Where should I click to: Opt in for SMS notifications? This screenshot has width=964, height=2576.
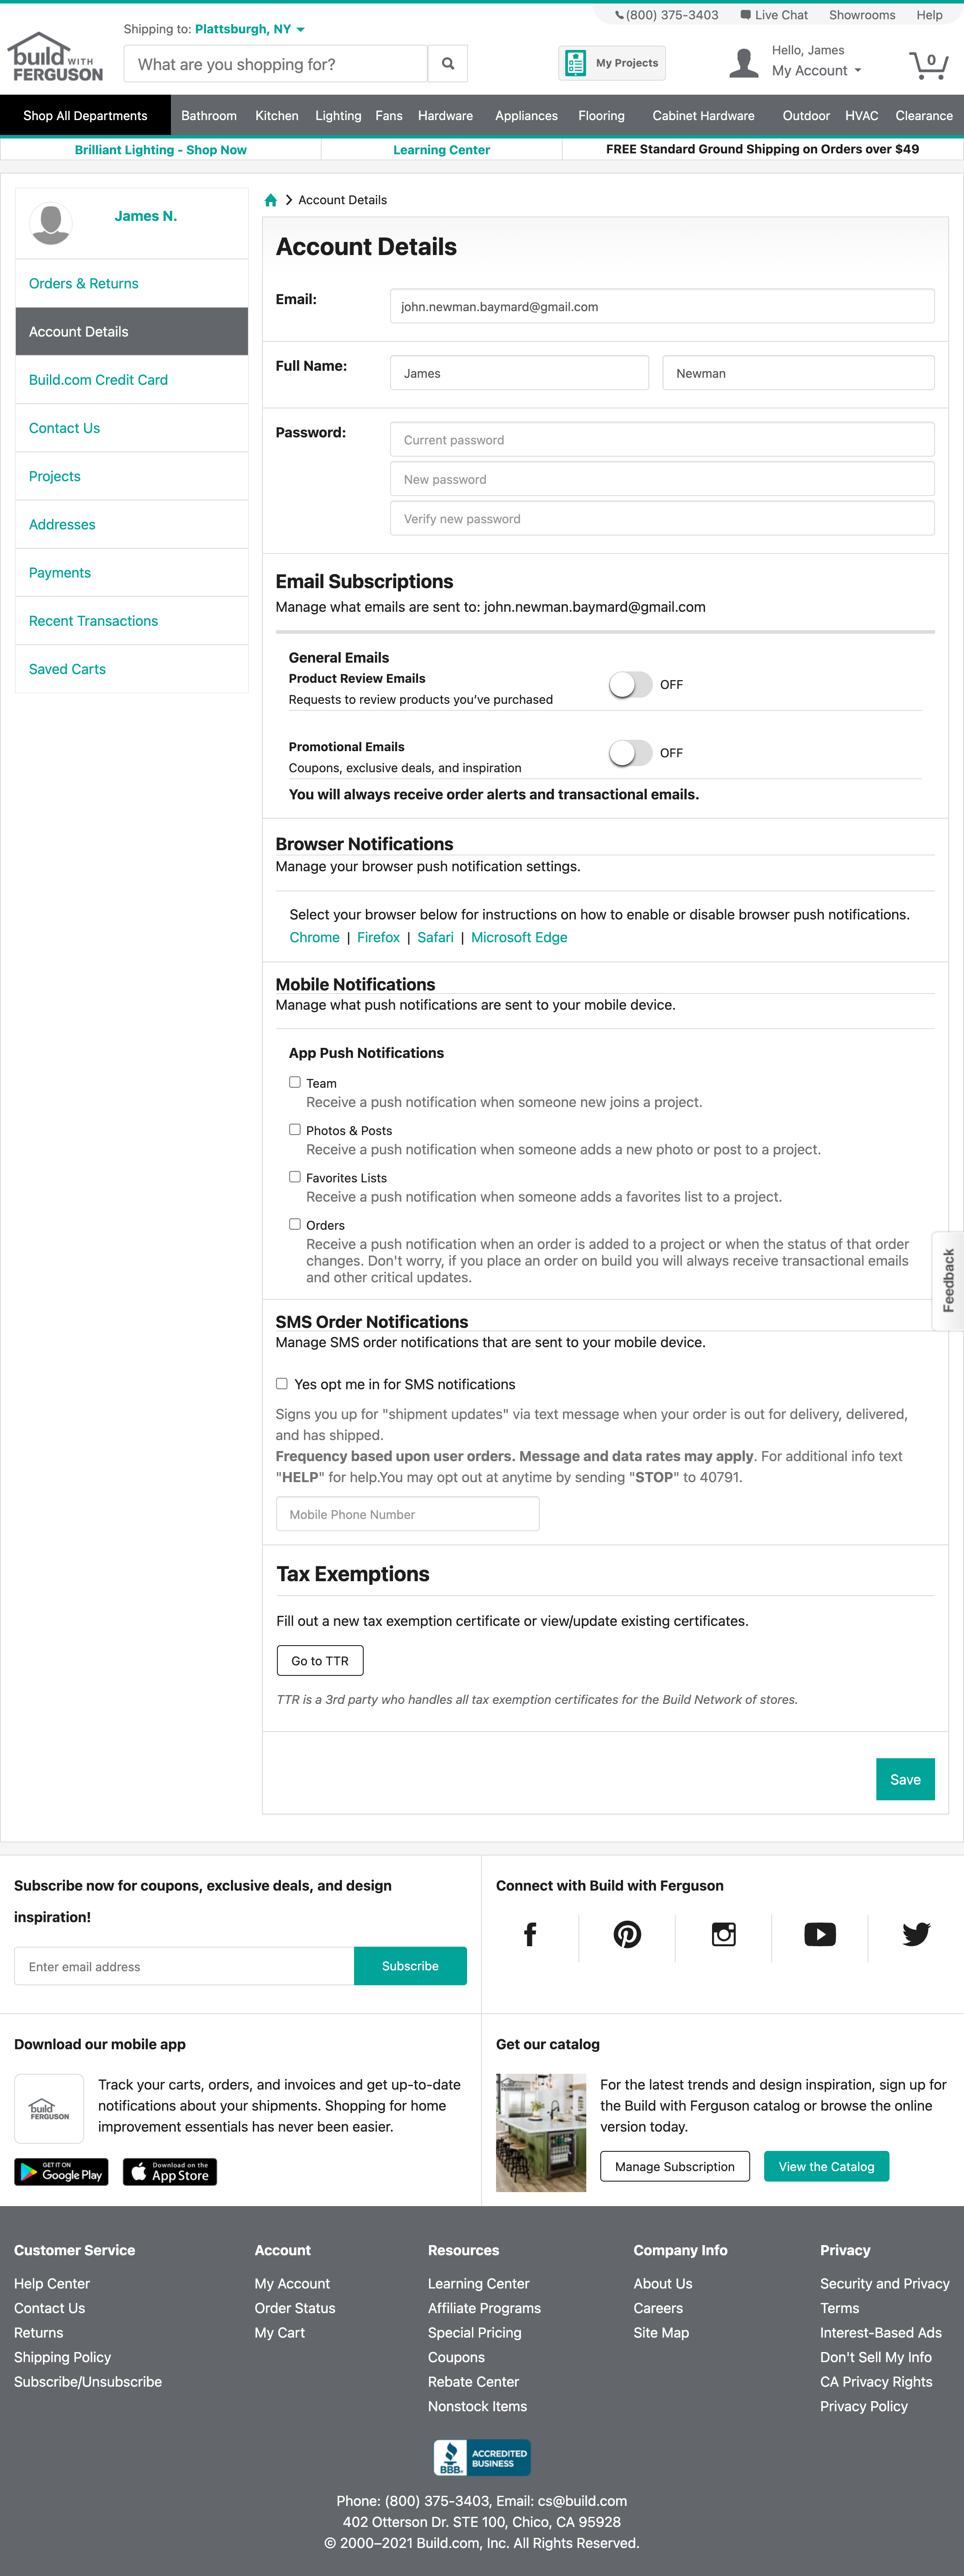(x=282, y=1383)
